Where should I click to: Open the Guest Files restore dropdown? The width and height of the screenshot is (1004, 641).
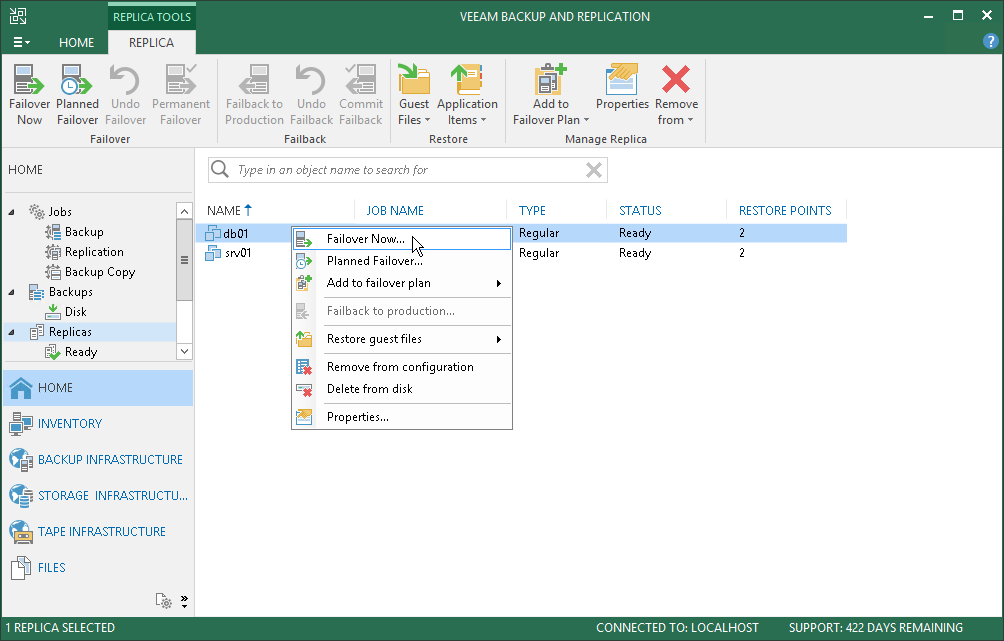pos(414,95)
